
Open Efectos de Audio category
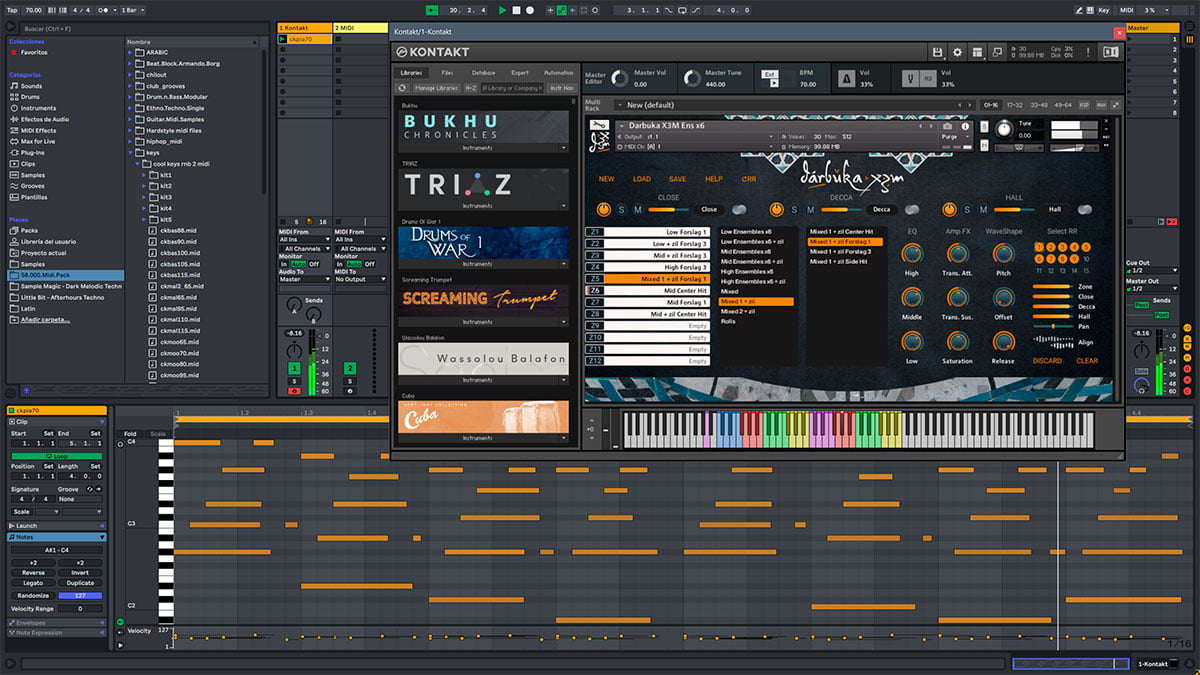click(45, 119)
